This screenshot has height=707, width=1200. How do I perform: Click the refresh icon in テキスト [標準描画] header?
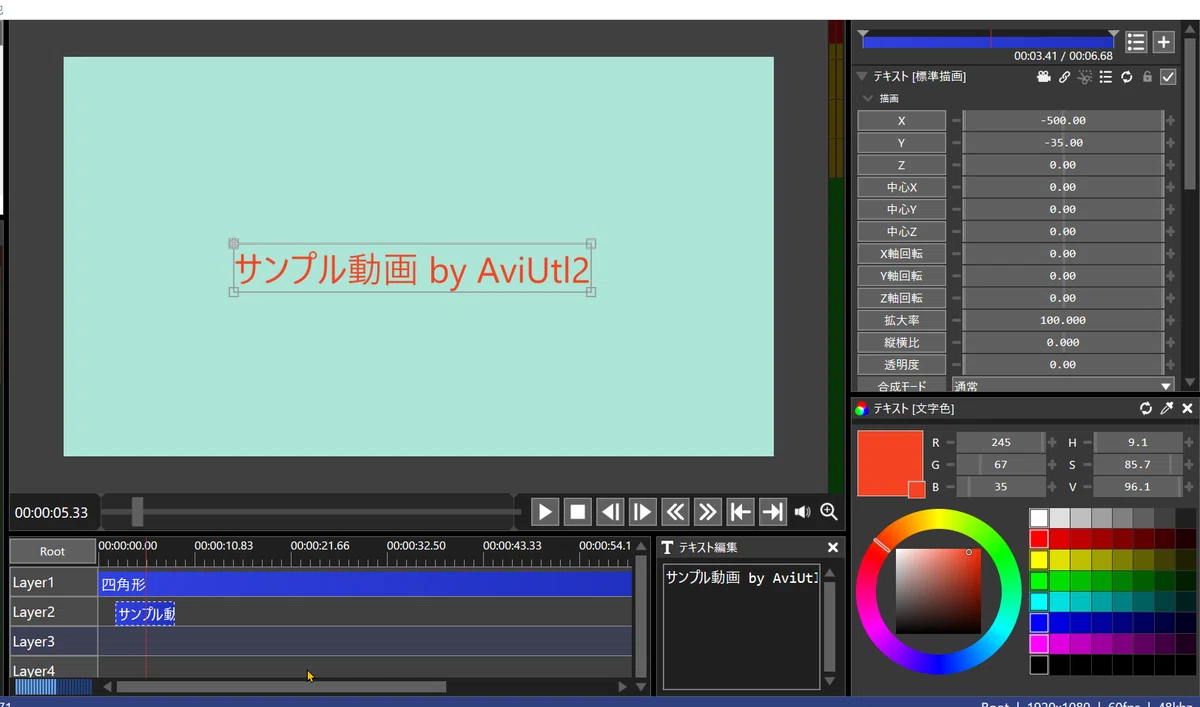point(1126,77)
